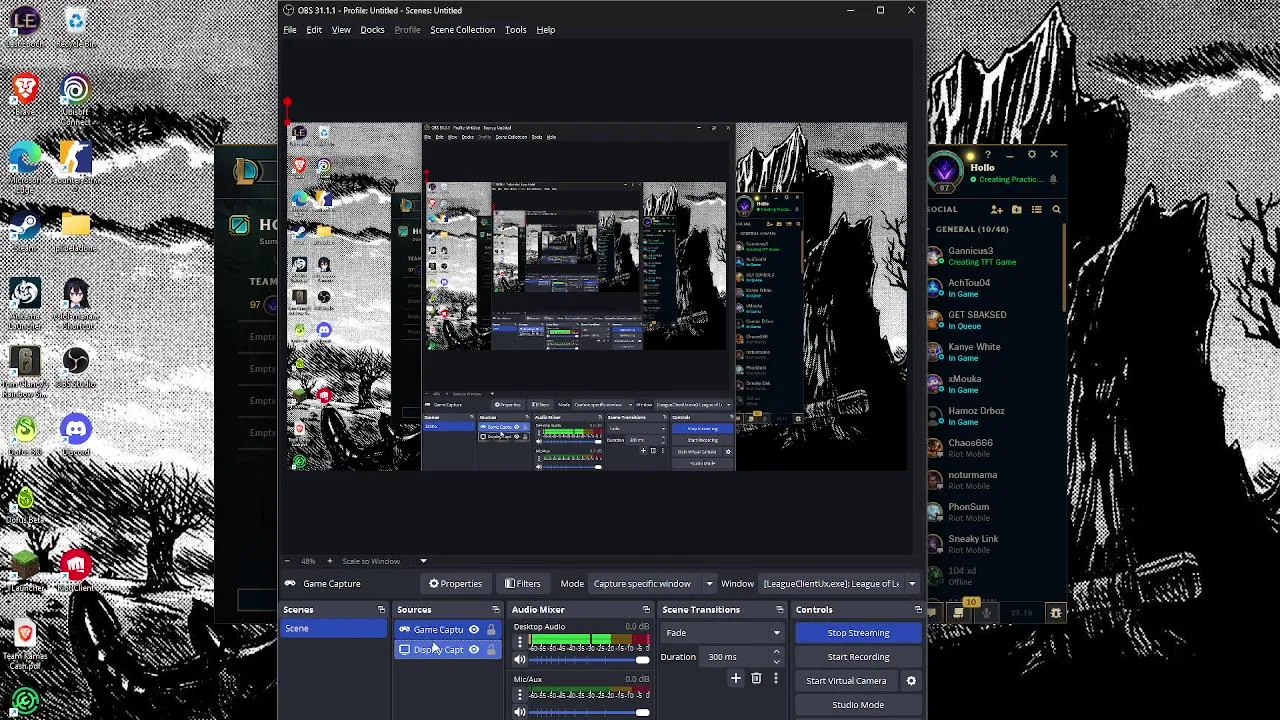
Task: Open Mode dropdown Capture specific window
Action: (x=652, y=584)
